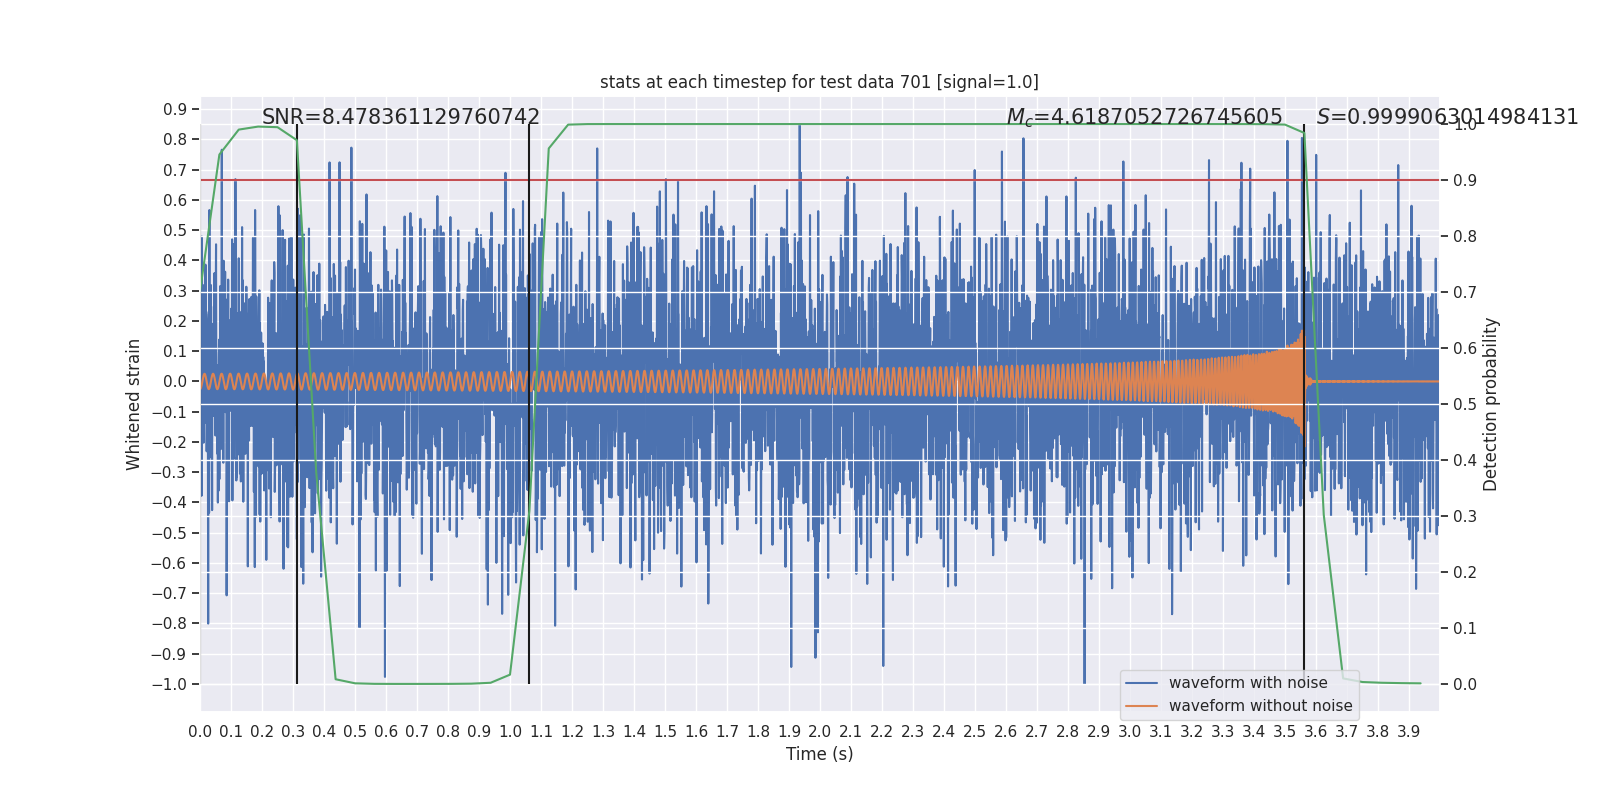Click the 0.5 tick on the detection probability axis

(1465, 405)
